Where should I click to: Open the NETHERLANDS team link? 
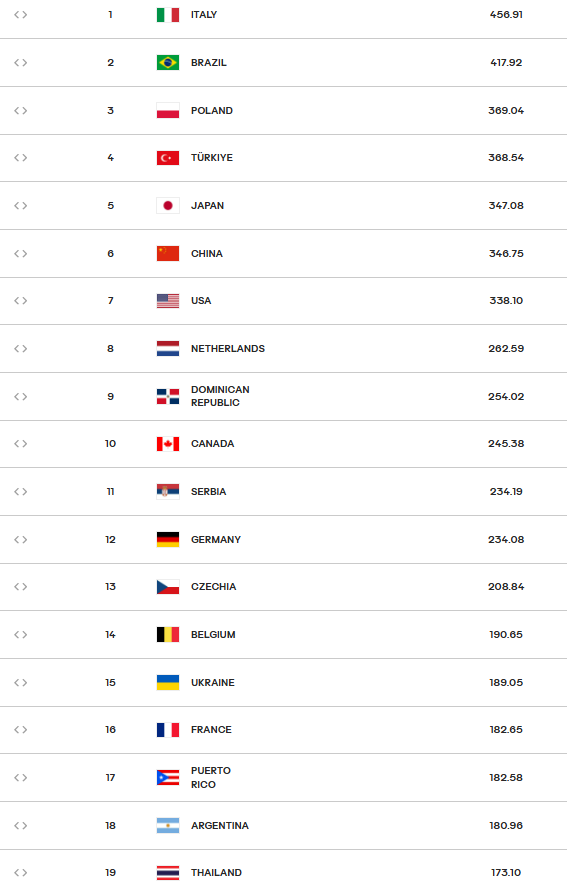(228, 349)
